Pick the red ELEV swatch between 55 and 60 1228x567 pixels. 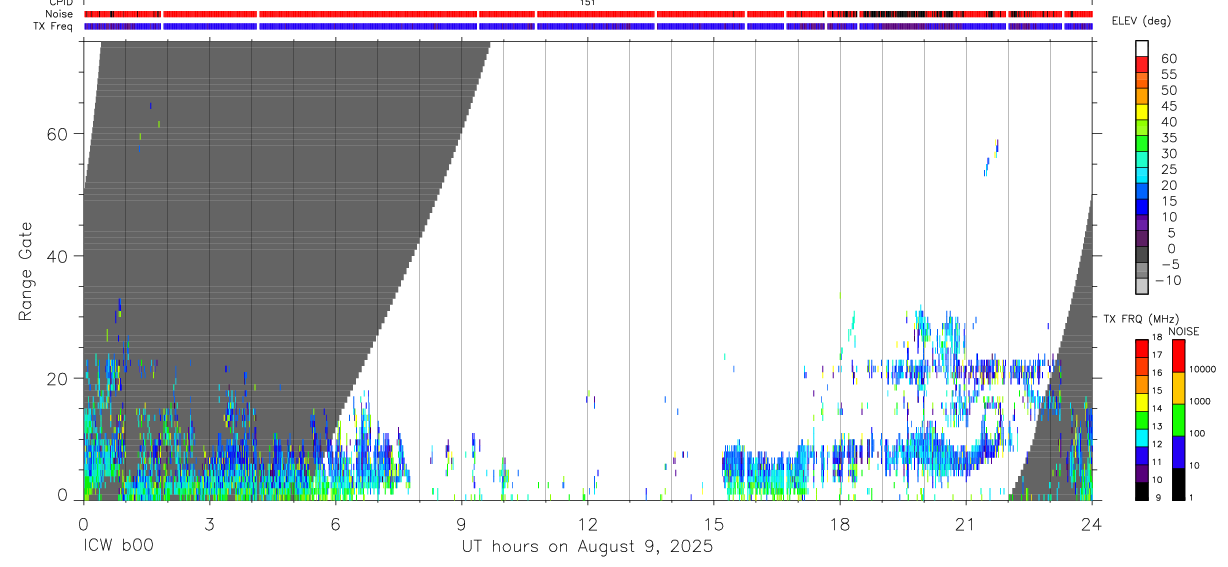1142,64
